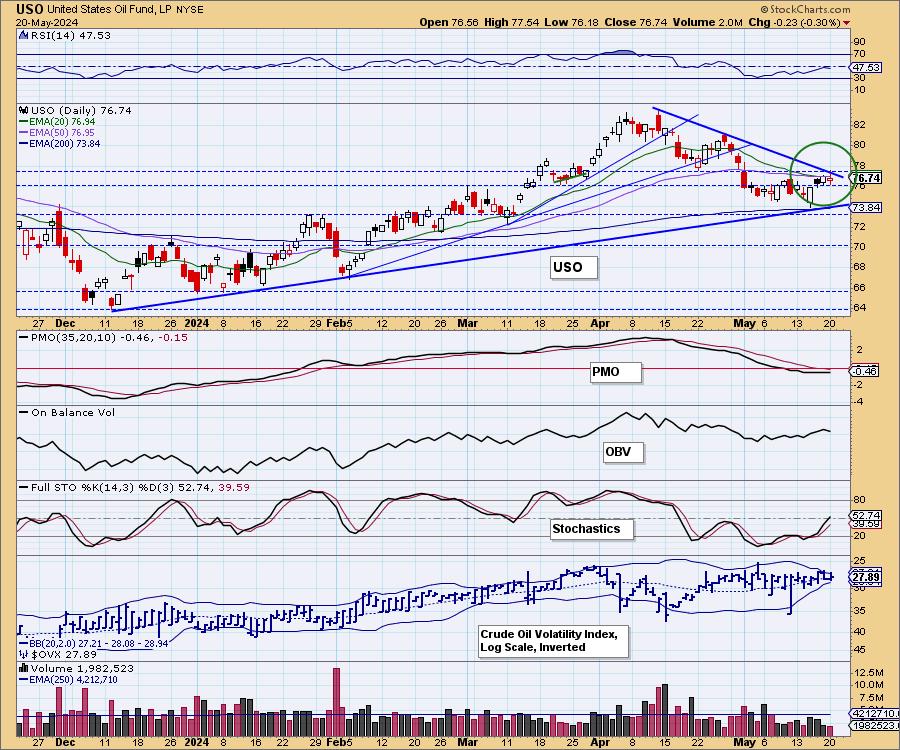Click the 'United States Oil Fund, LP' name
900x750 pixels.
tap(107, 10)
